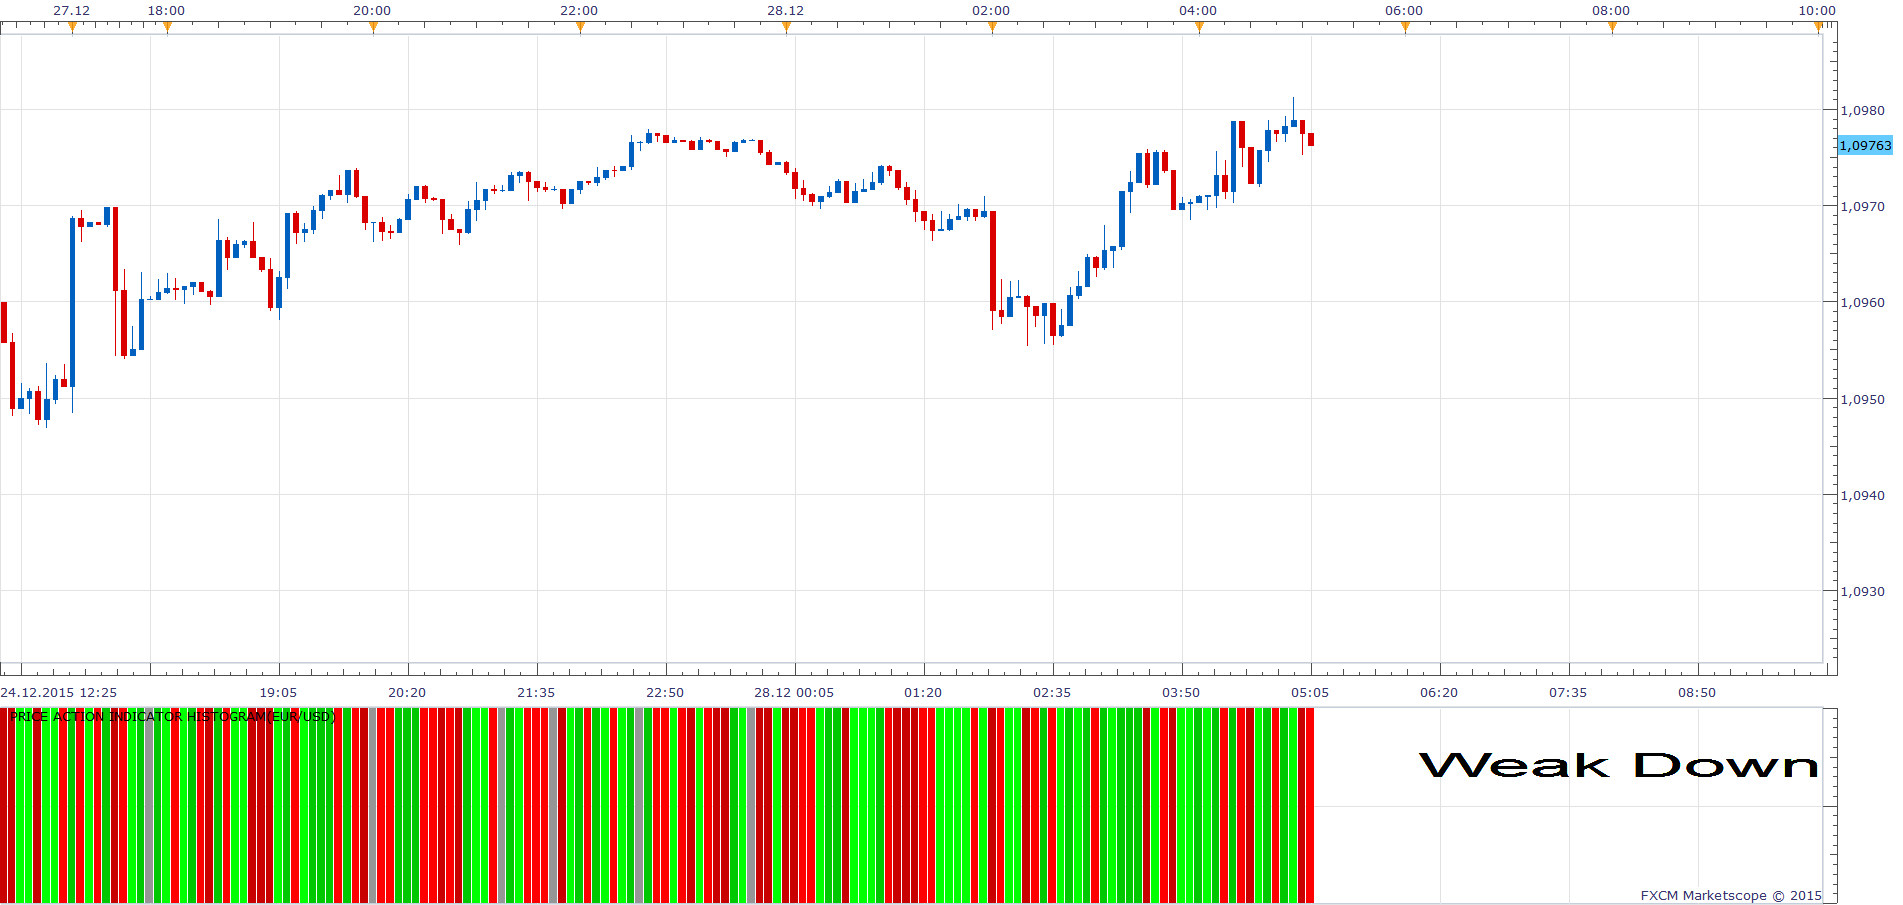1903x905 pixels.
Task: Click the 1,0940 price axis label
Action: click(1862, 495)
